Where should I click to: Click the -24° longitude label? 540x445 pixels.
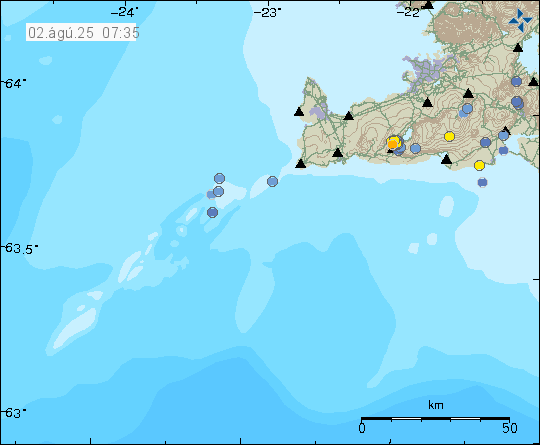pyautogui.click(x=124, y=12)
